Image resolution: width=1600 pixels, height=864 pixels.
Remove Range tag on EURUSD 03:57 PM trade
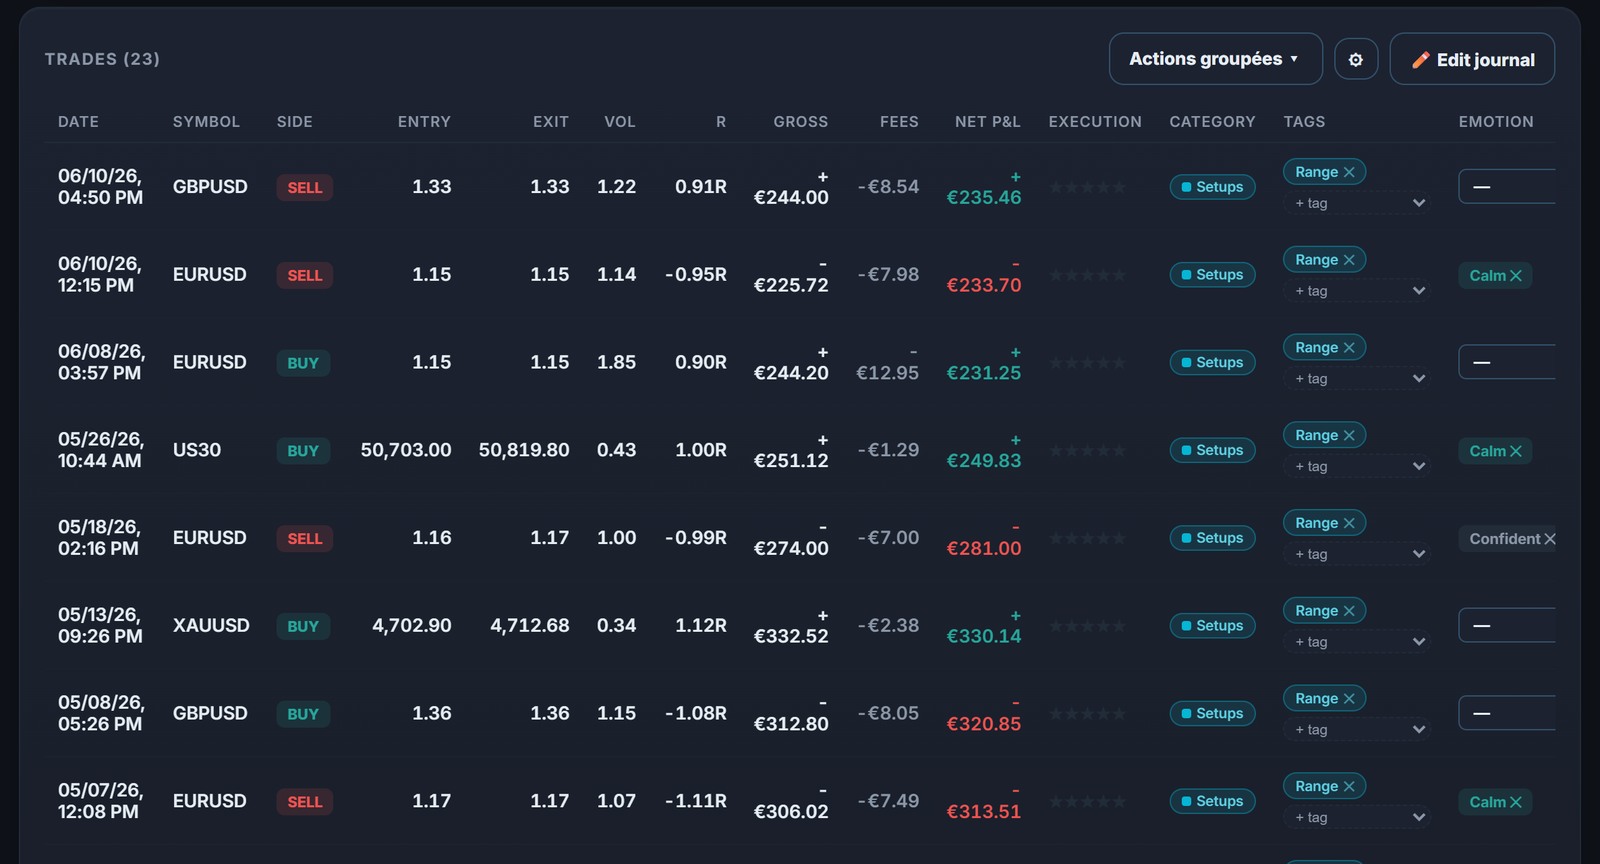(1349, 348)
